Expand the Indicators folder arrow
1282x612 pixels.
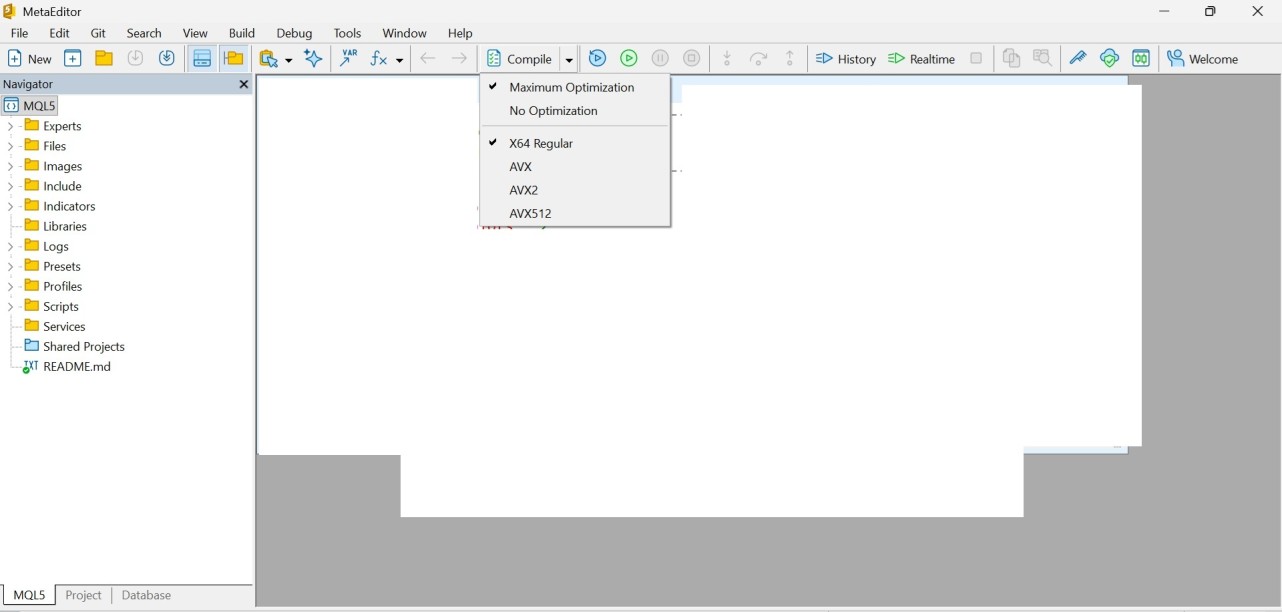10,207
